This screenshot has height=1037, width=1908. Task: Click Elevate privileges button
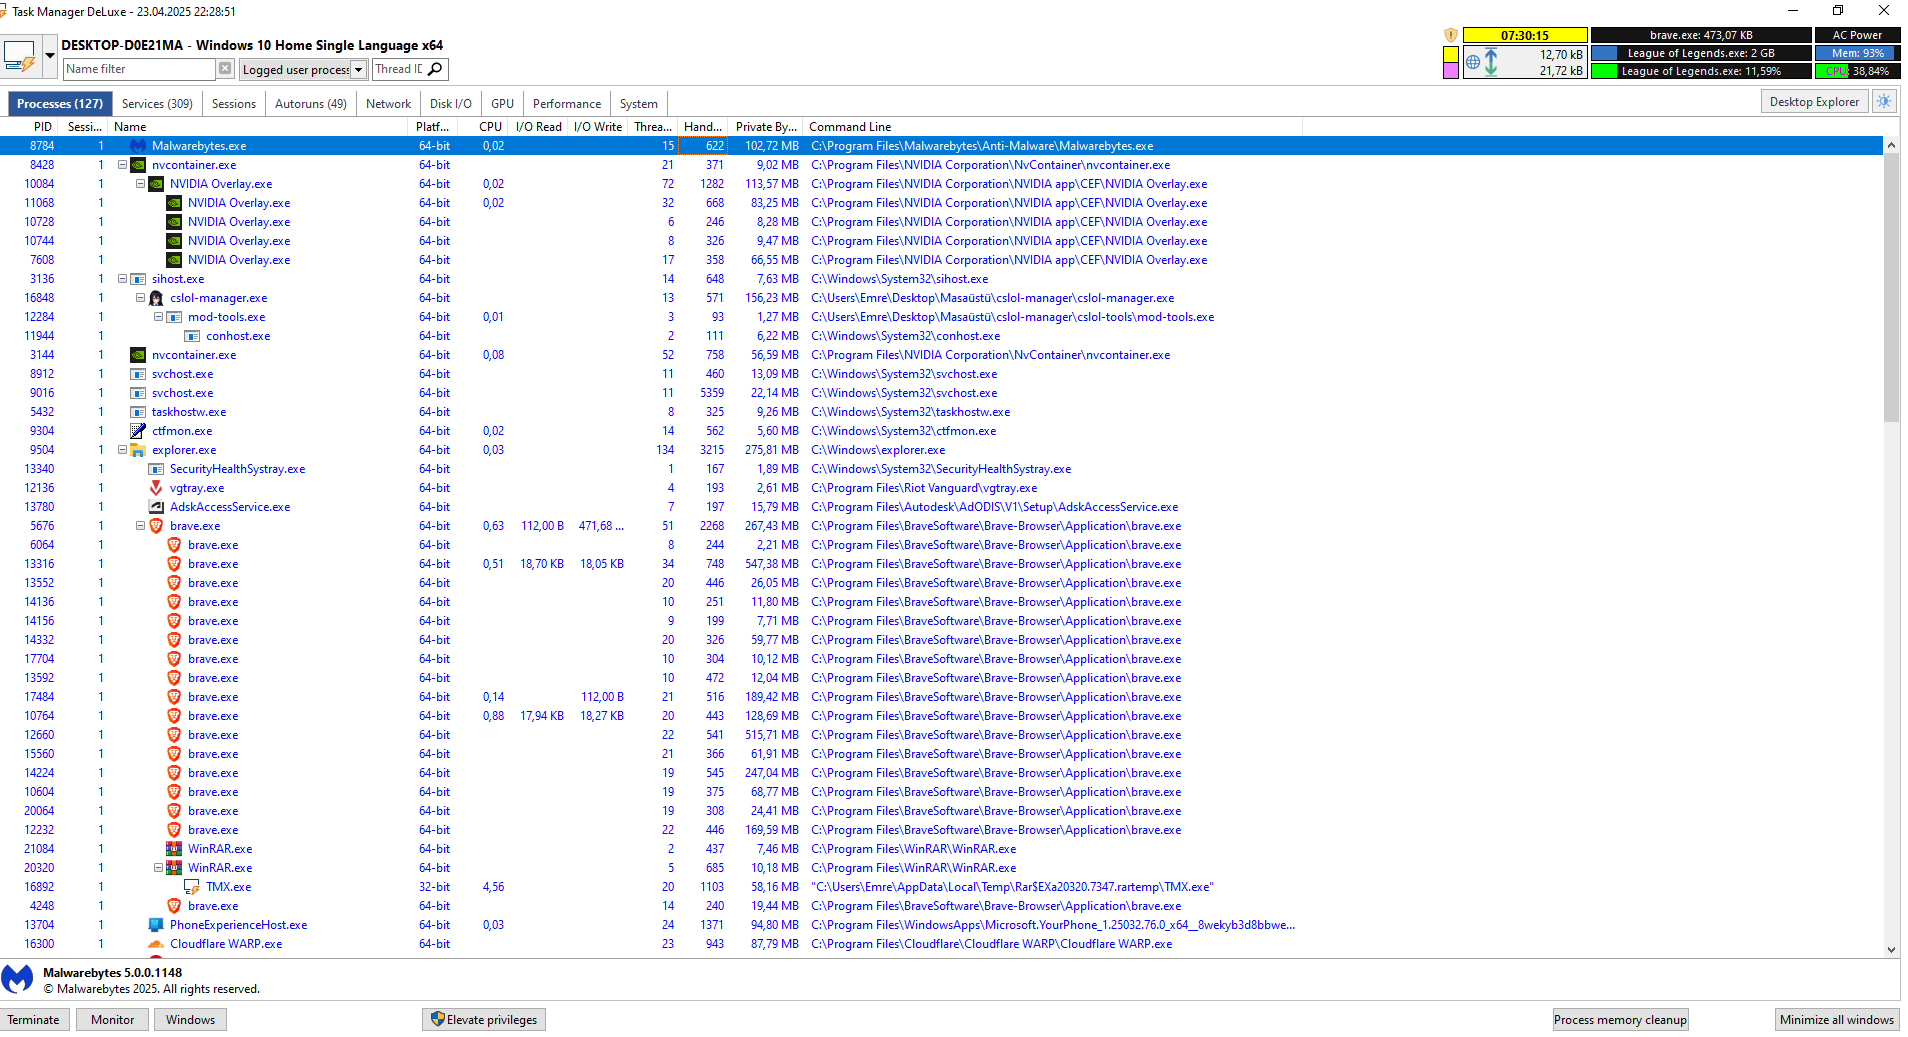484,1019
